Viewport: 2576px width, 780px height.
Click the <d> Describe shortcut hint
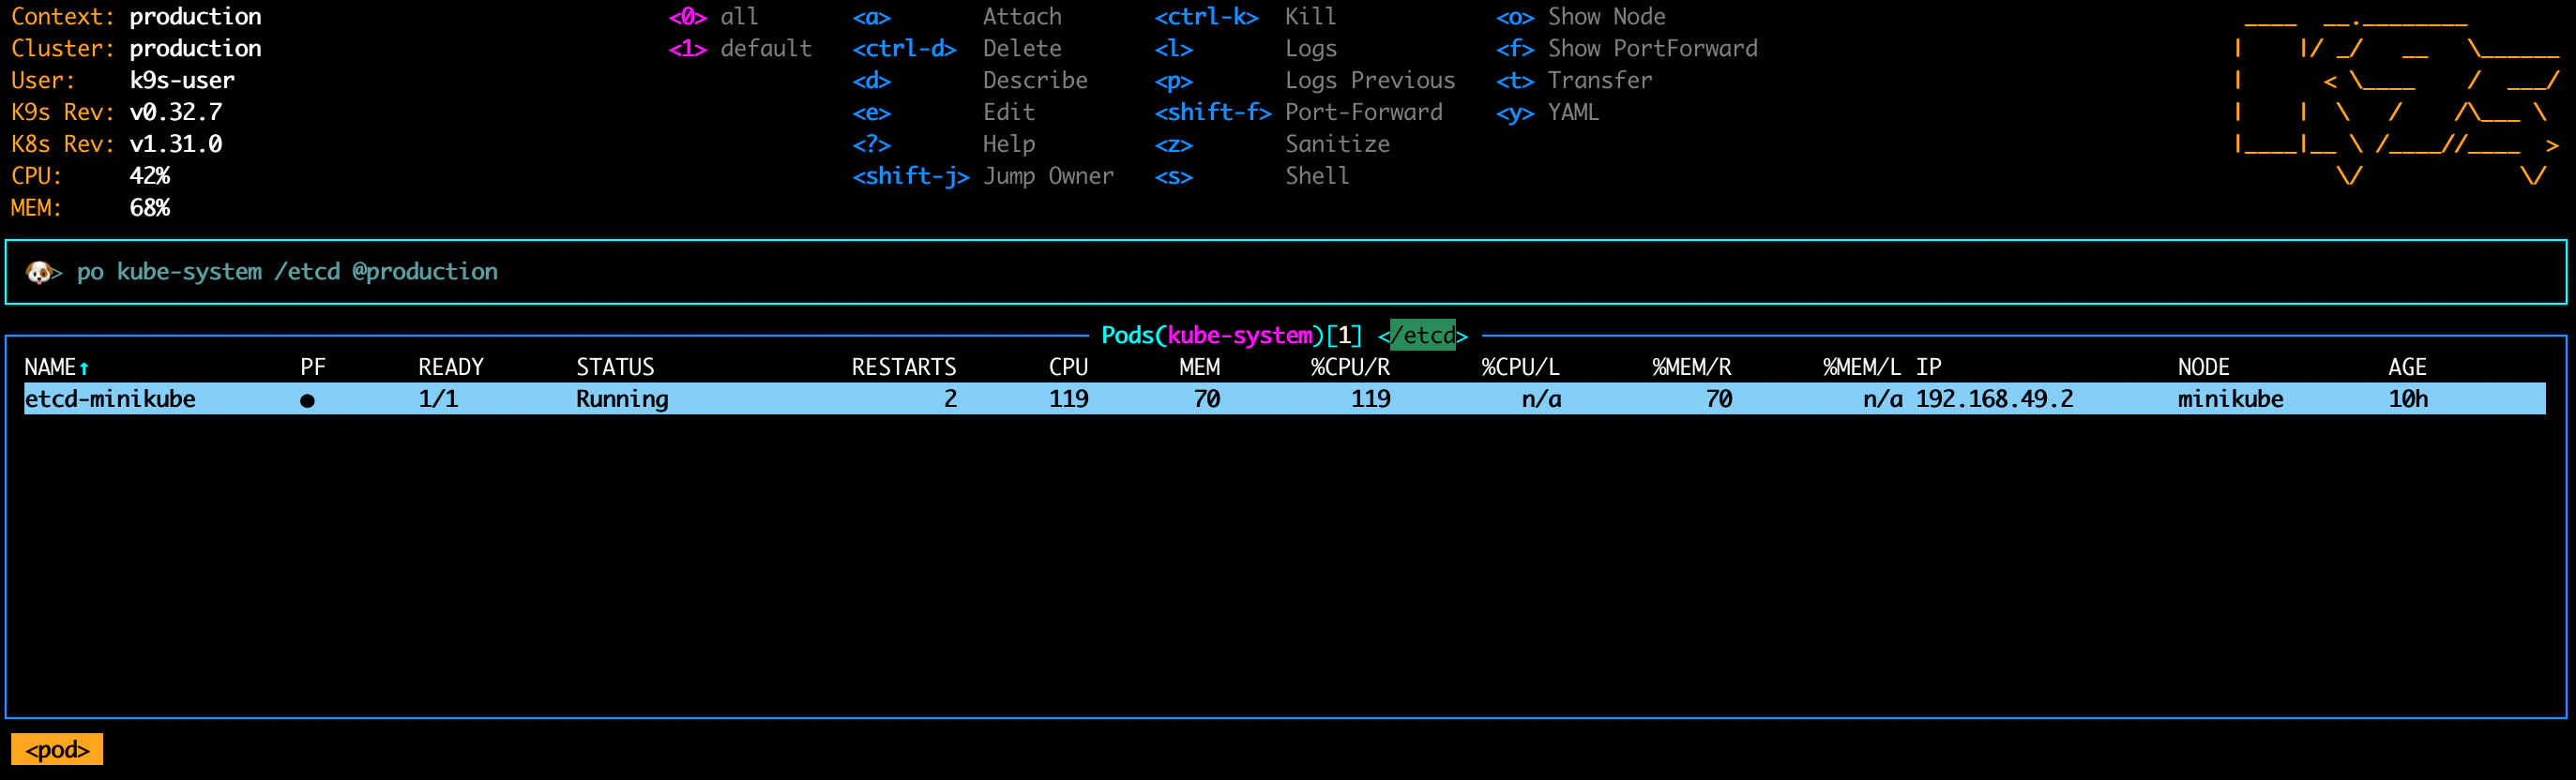pos(969,81)
